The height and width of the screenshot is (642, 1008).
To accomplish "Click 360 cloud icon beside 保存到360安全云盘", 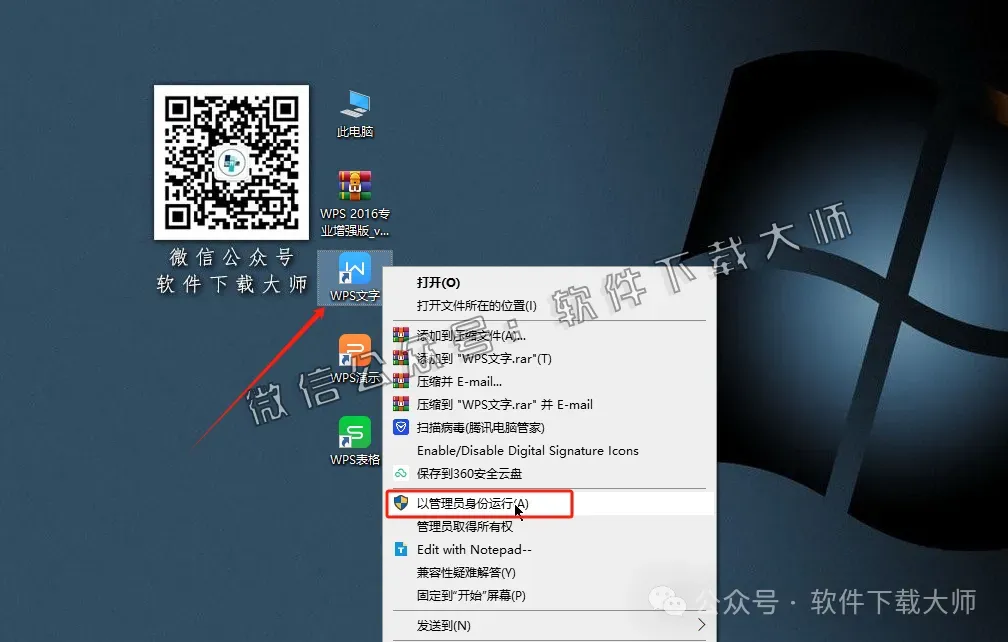I will point(401,474).
